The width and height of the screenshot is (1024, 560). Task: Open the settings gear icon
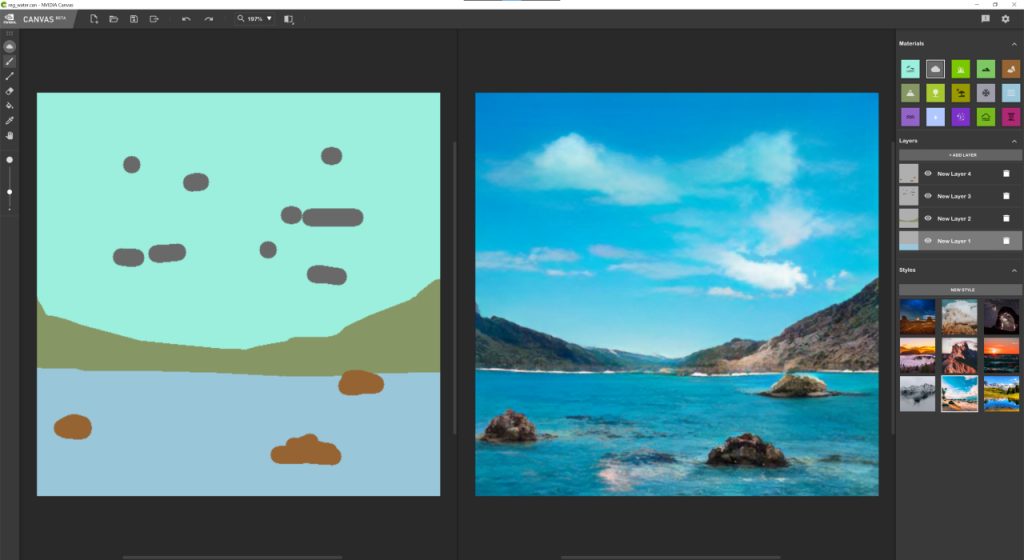(1006, 19)
